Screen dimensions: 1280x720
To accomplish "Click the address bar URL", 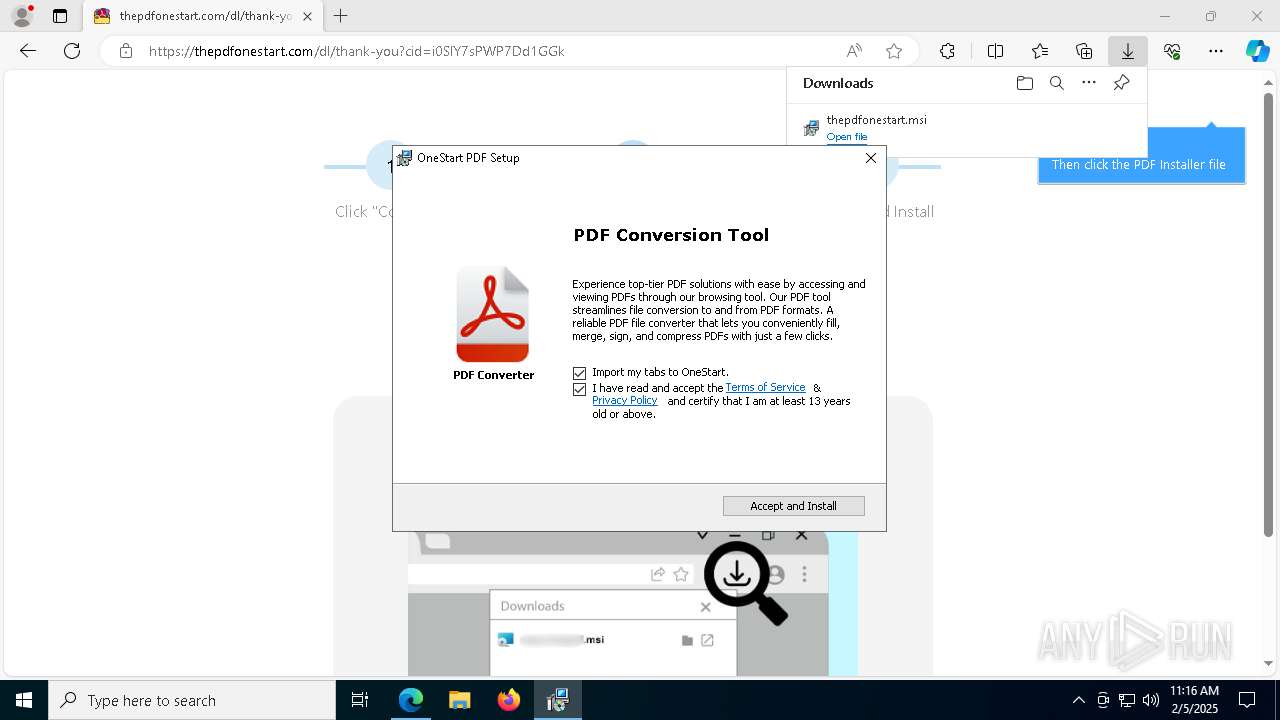I will click(357, 51).
